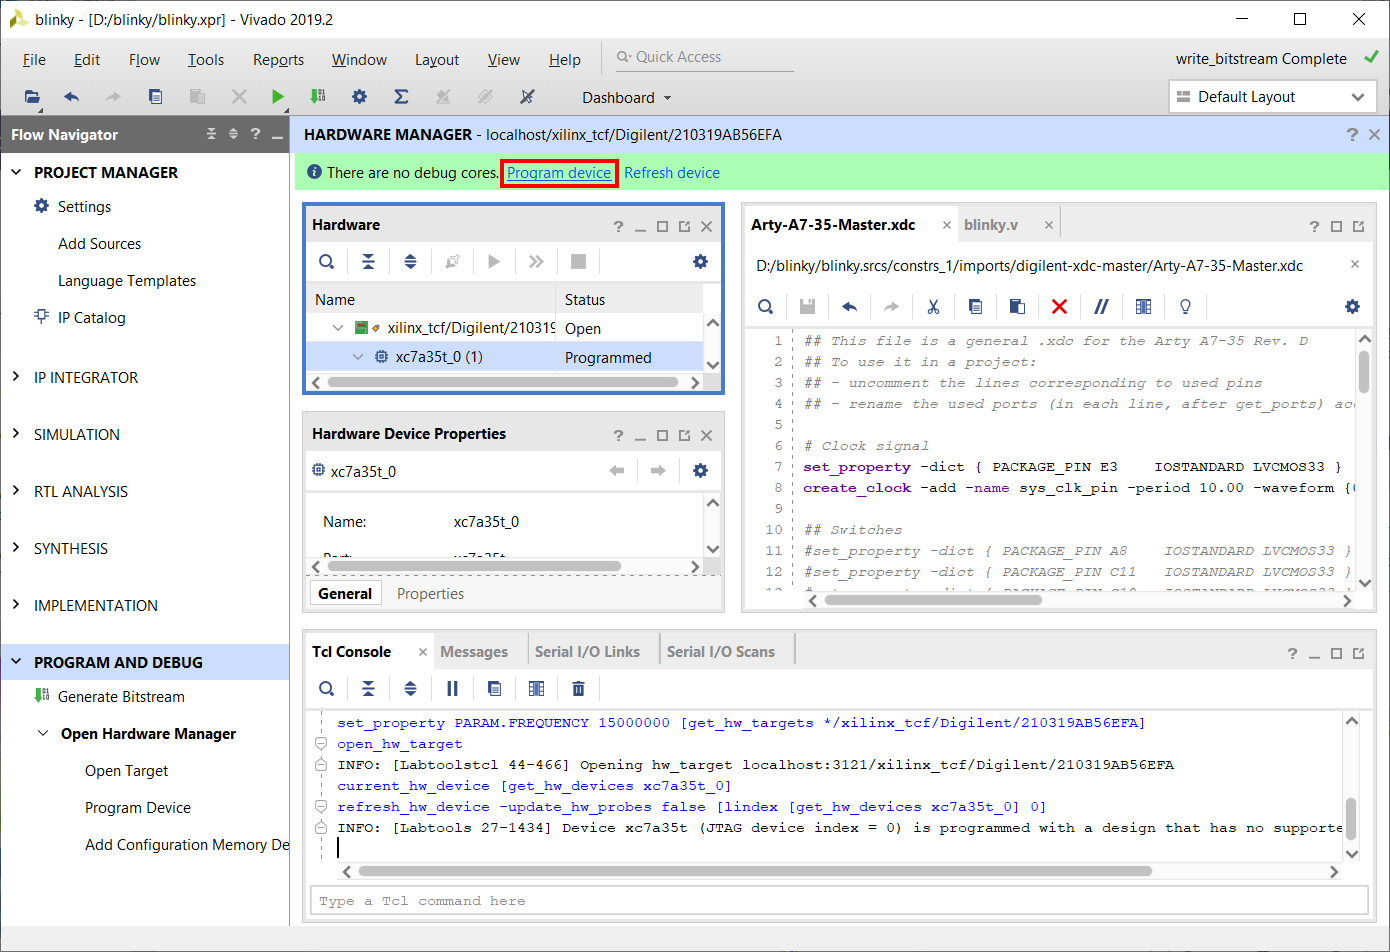
Task: Open Settings gear in top toolbar
Action: click(359, 97)
